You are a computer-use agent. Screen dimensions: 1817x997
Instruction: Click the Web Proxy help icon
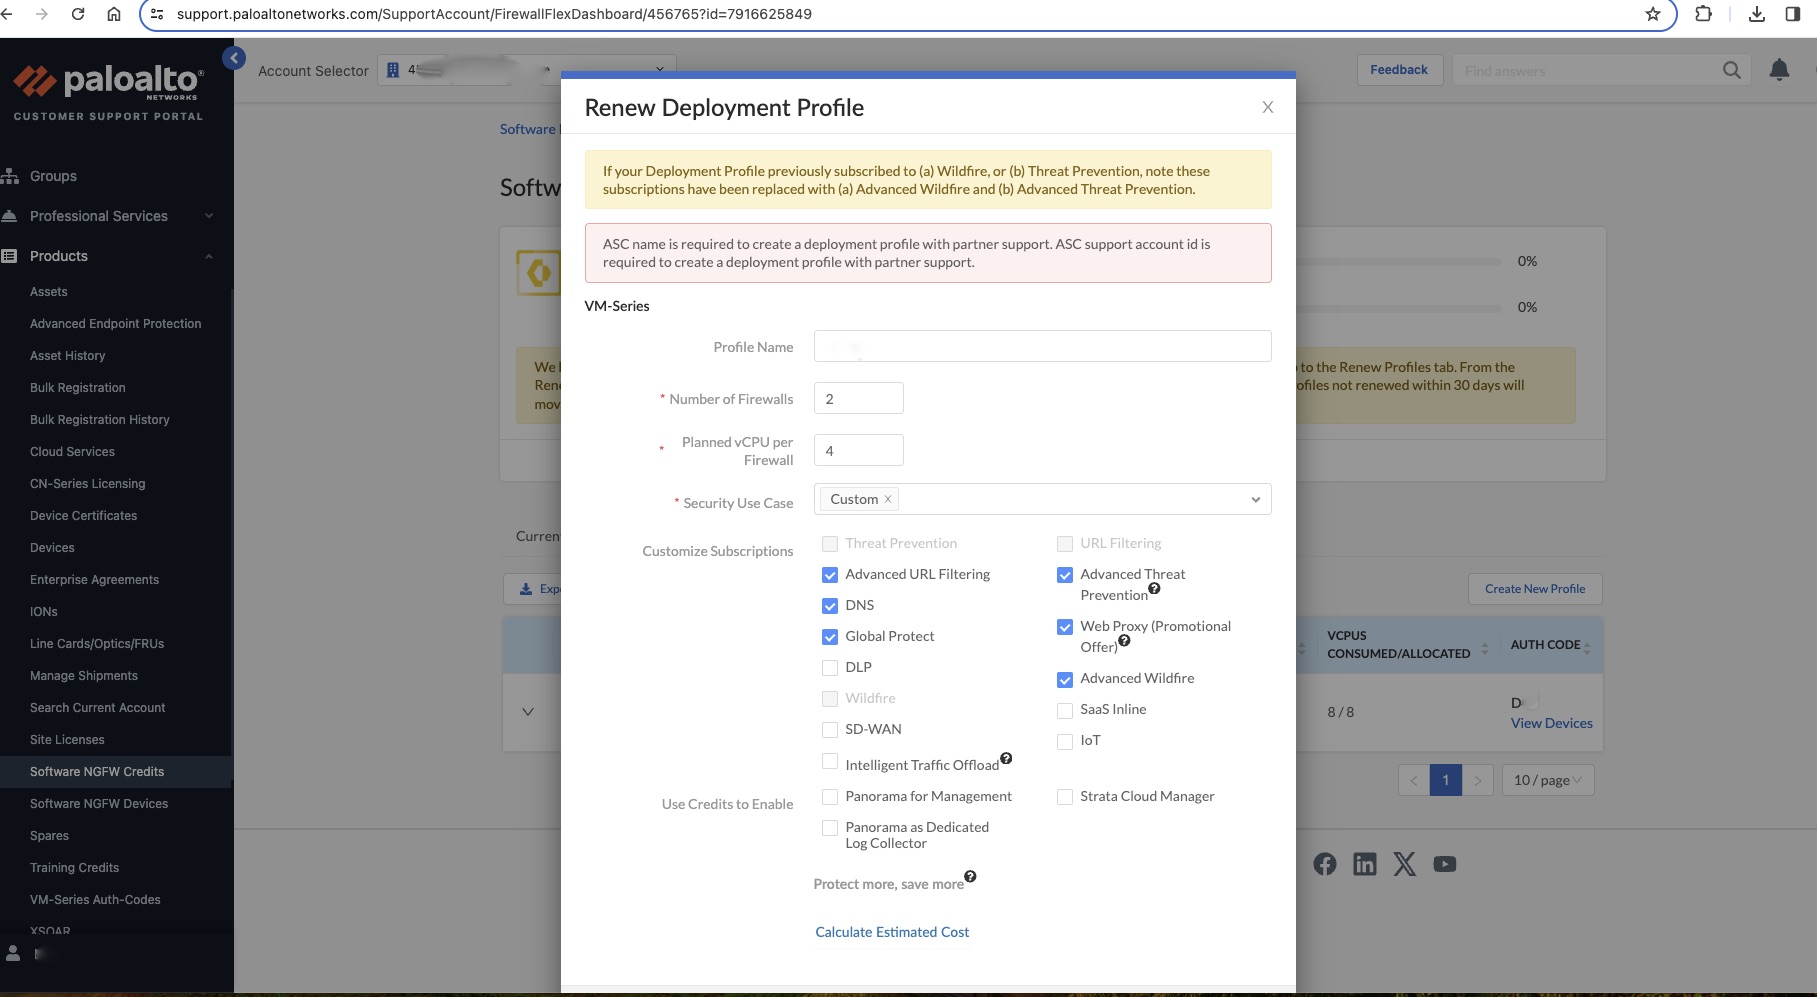(1124, 641)
